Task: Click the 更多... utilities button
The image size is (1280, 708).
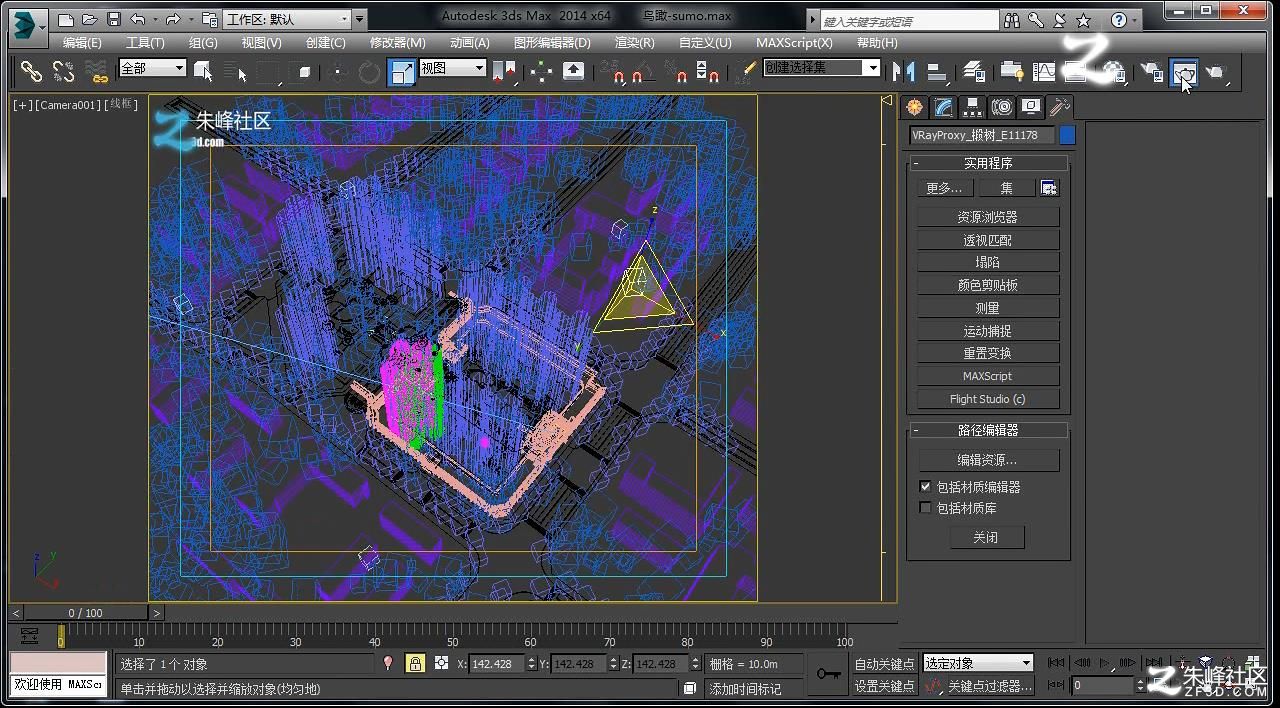Action: 944,188
